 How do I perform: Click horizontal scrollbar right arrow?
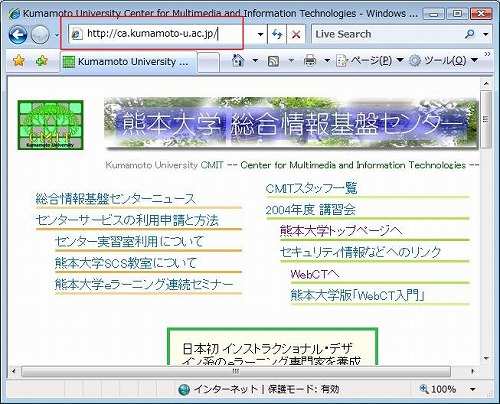pyautogui.click(x=472, y=371)
